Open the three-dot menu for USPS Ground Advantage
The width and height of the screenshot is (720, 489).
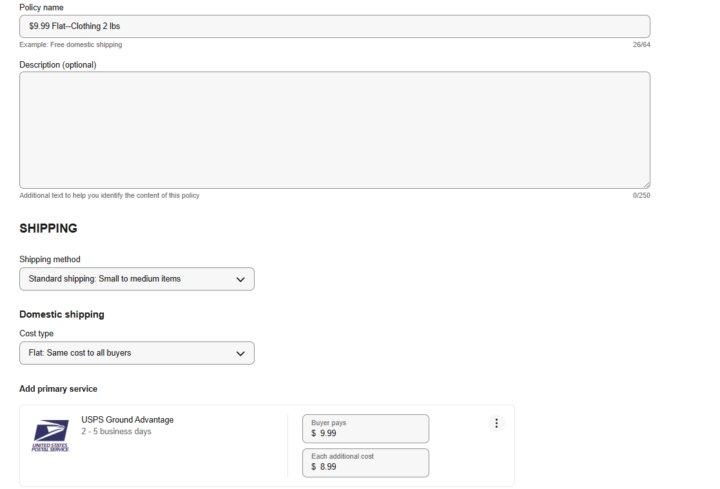496,423
